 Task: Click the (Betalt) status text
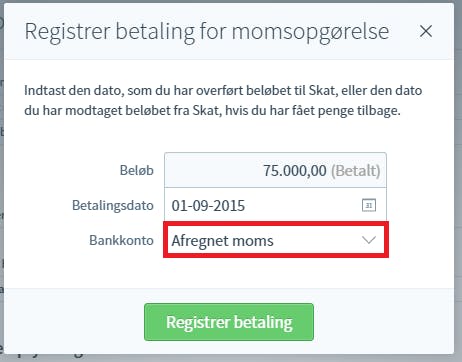click(356, 171)
